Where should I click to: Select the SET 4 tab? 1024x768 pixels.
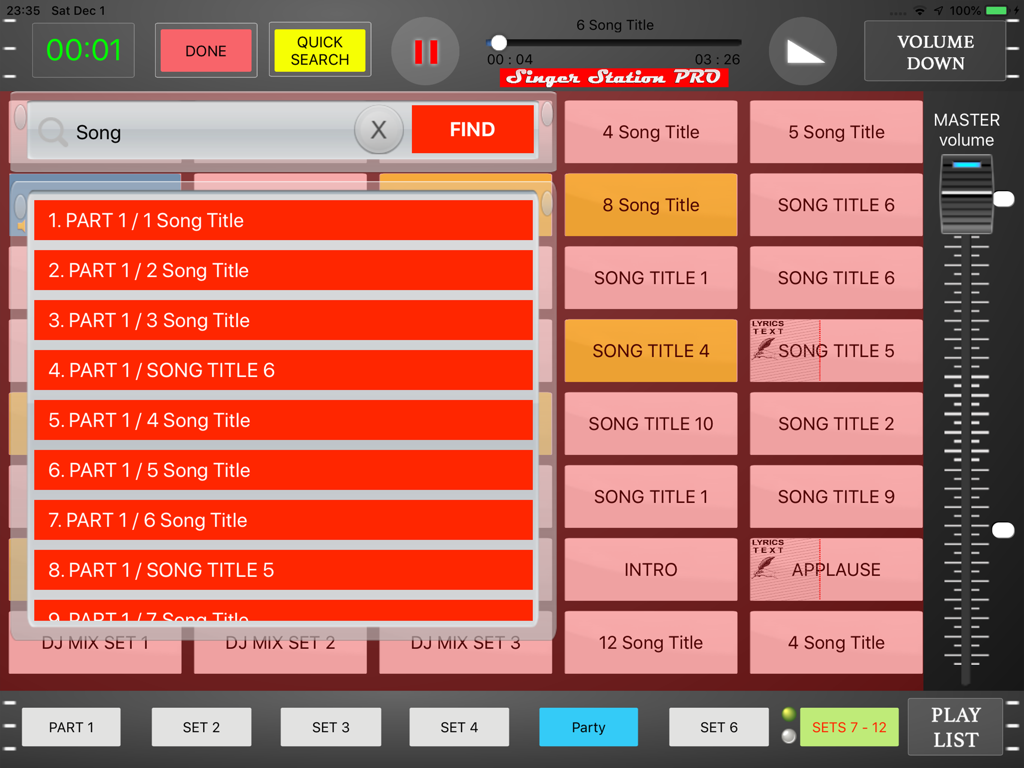coord(459,727)
